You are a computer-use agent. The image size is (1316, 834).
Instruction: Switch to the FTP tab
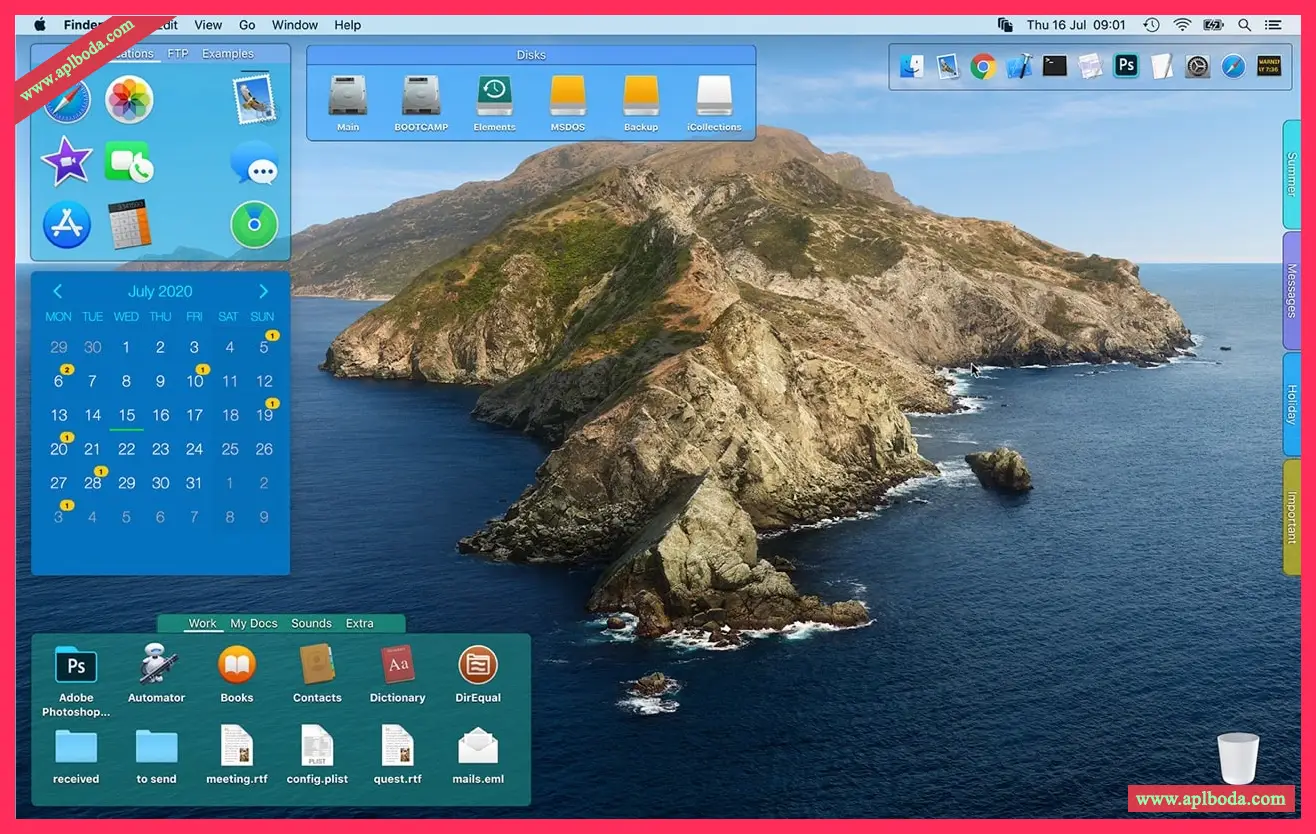coord(177,54)
